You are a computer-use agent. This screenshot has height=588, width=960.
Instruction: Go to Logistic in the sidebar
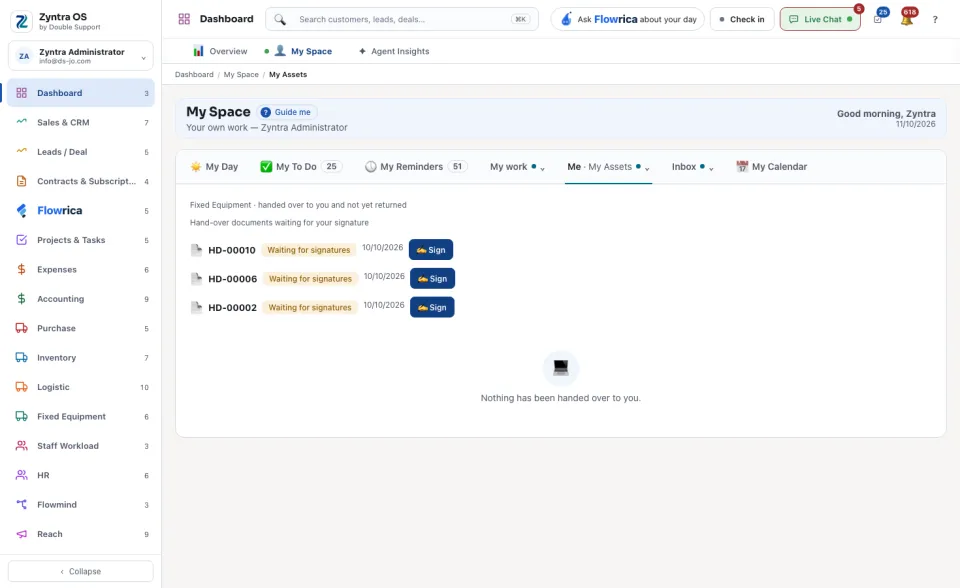coord(81,387)
